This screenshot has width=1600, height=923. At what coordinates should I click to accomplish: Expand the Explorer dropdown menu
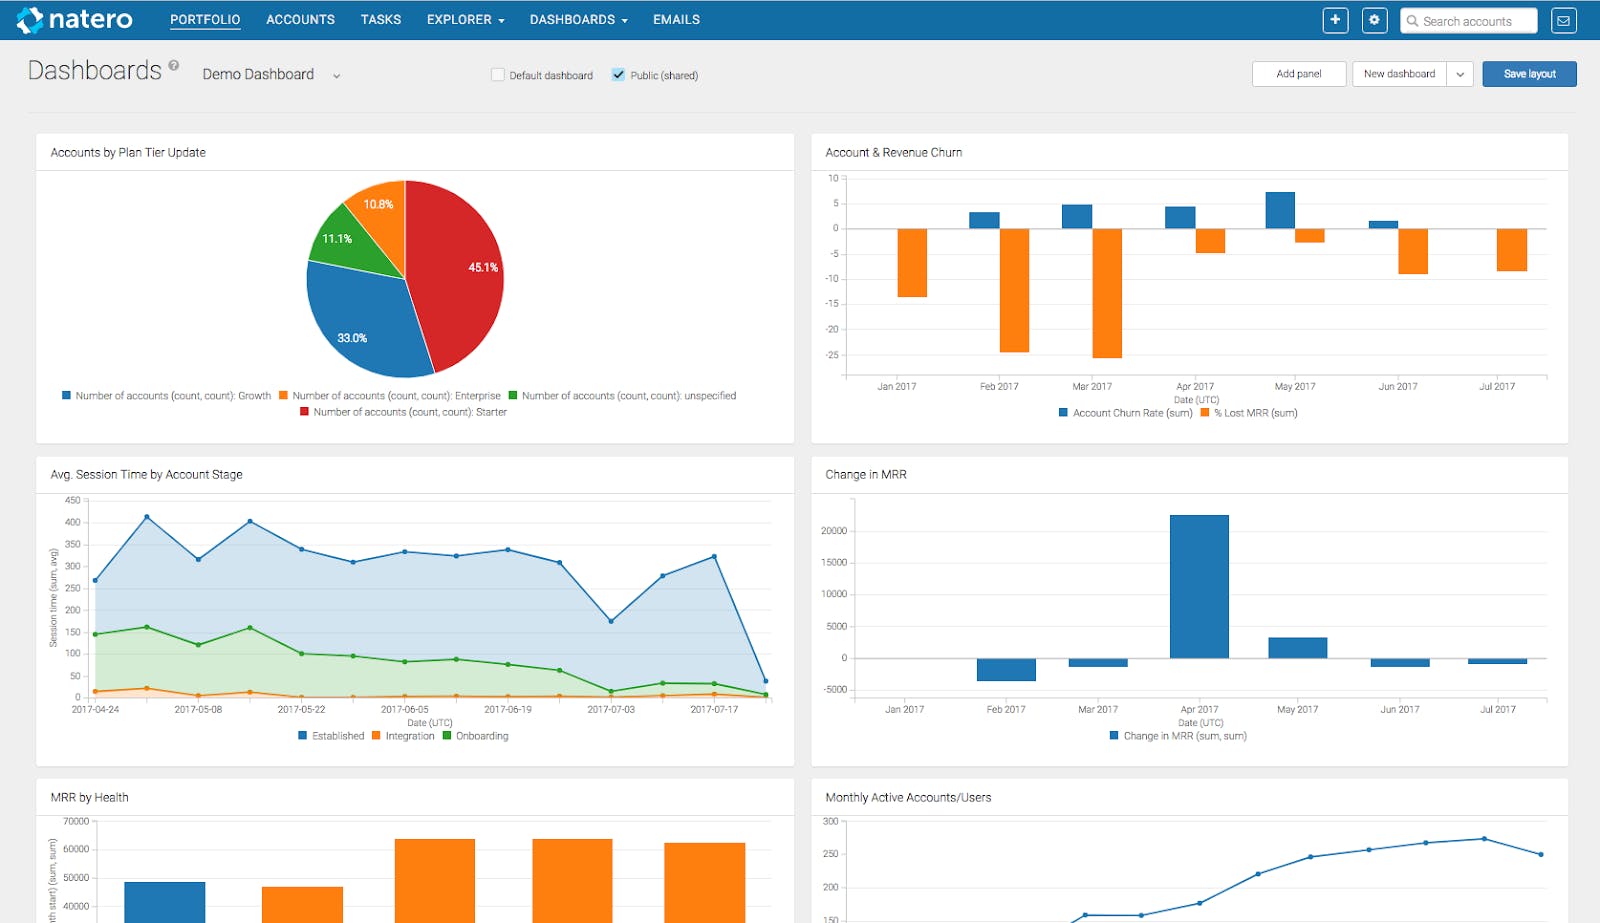click(465, 20)
